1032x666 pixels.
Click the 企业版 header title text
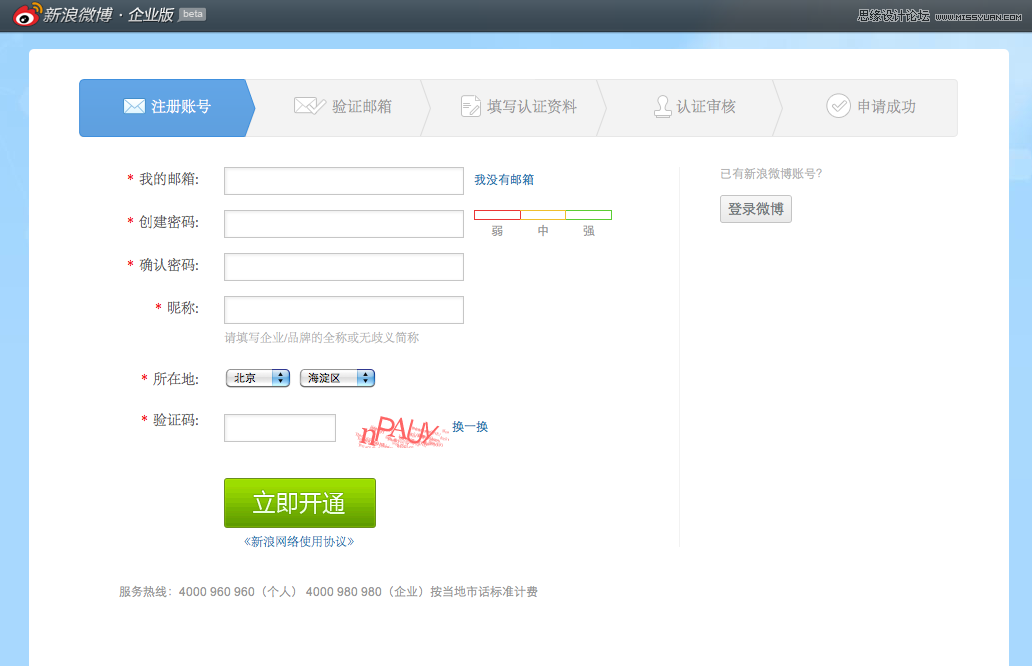[151, 14]
